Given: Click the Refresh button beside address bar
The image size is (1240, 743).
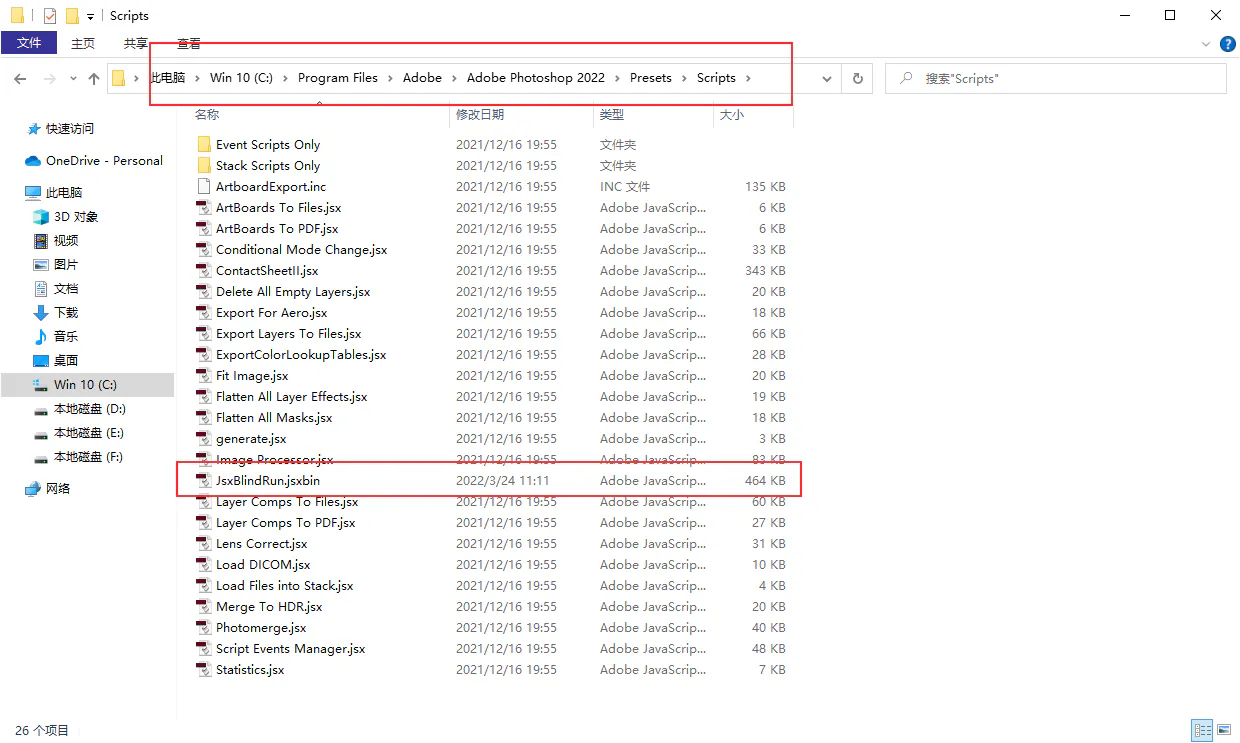Looking at the screenshot, I should [856, 78].
